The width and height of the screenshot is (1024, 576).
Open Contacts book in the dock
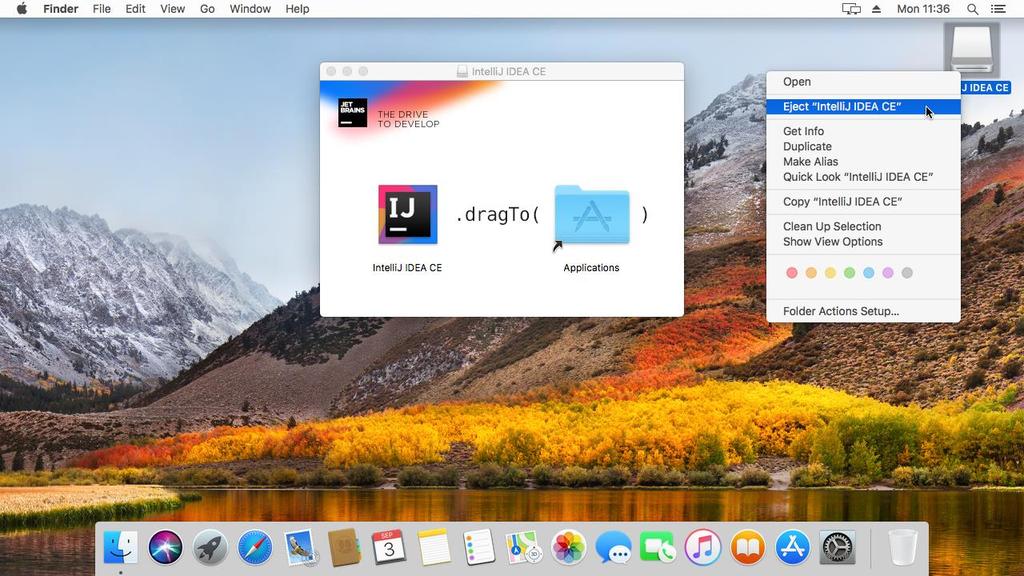tap(344, 547)
